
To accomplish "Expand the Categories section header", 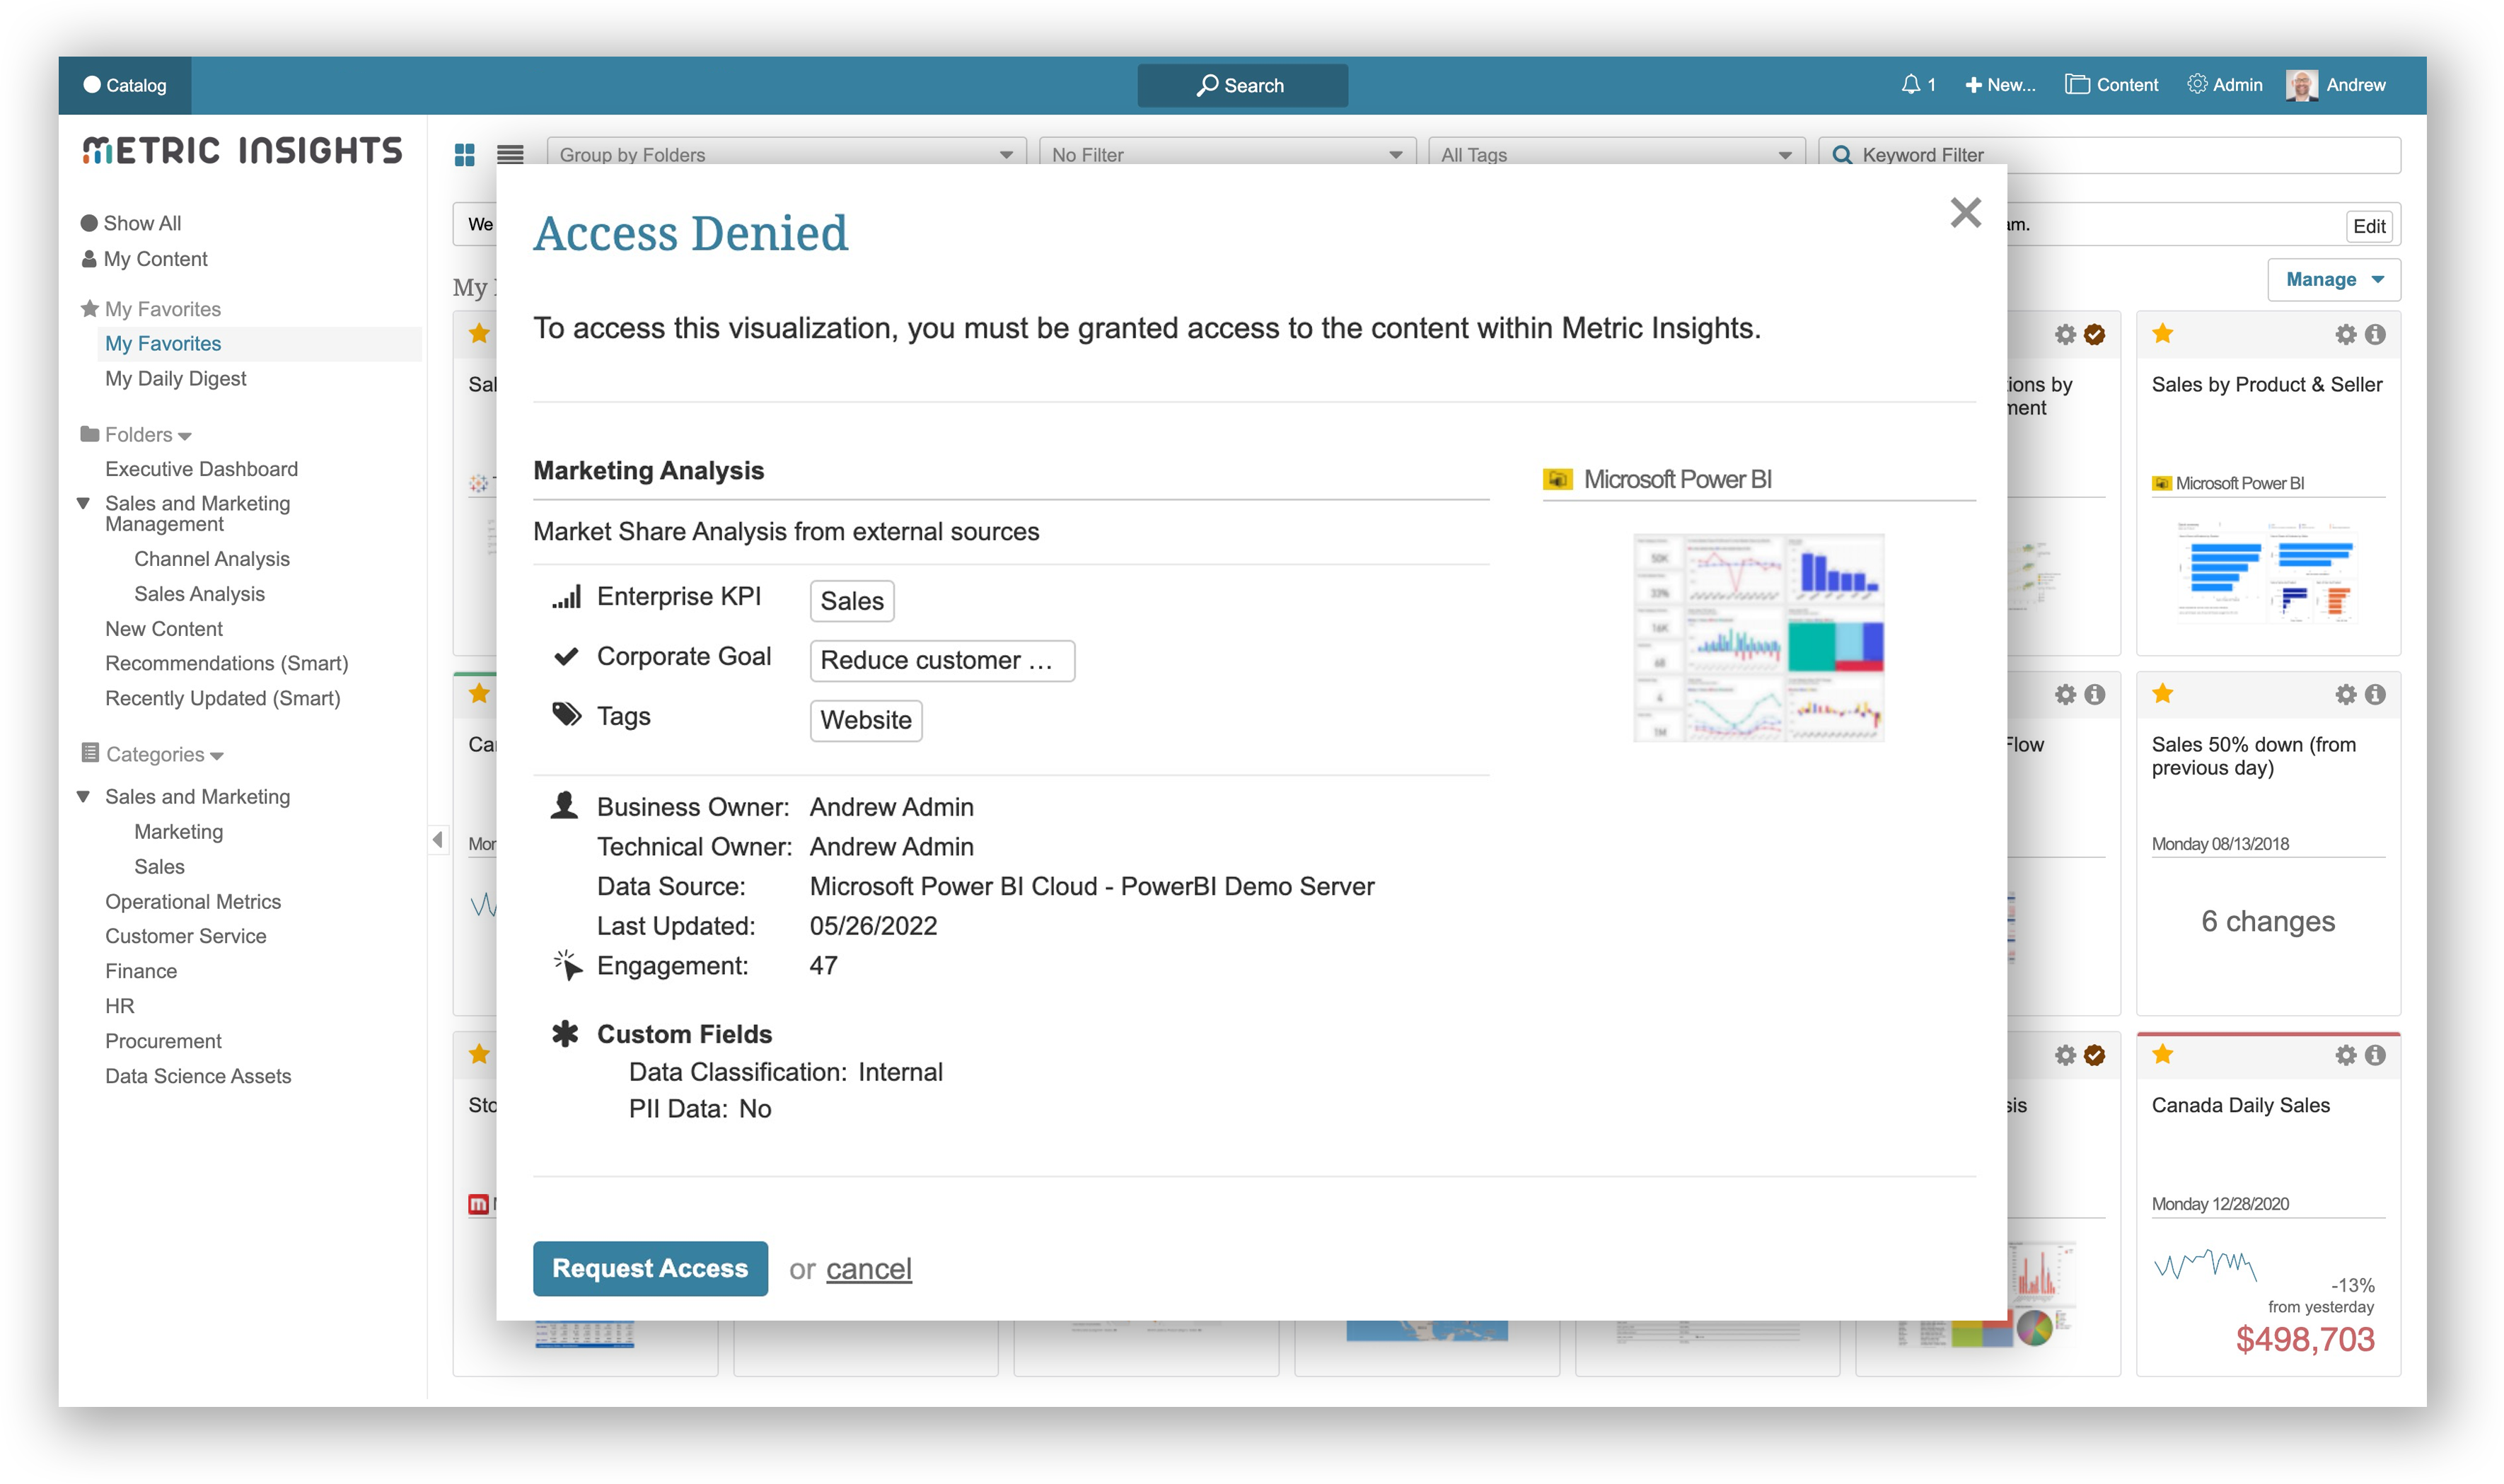I will (153, 754).
